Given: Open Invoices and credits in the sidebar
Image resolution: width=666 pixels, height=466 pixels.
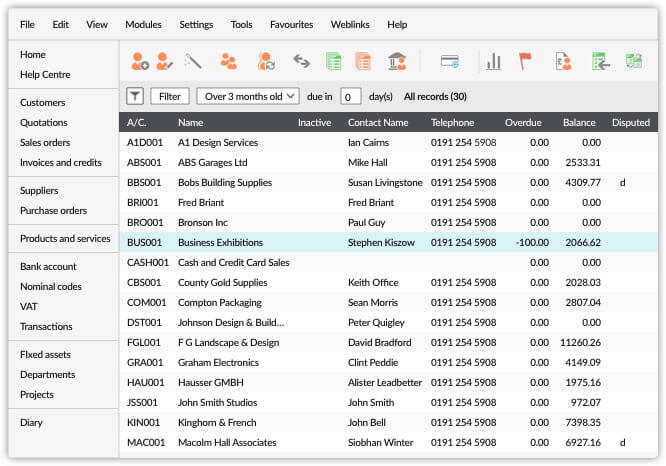Looking at the screenshot, I should tap(61, 162).
